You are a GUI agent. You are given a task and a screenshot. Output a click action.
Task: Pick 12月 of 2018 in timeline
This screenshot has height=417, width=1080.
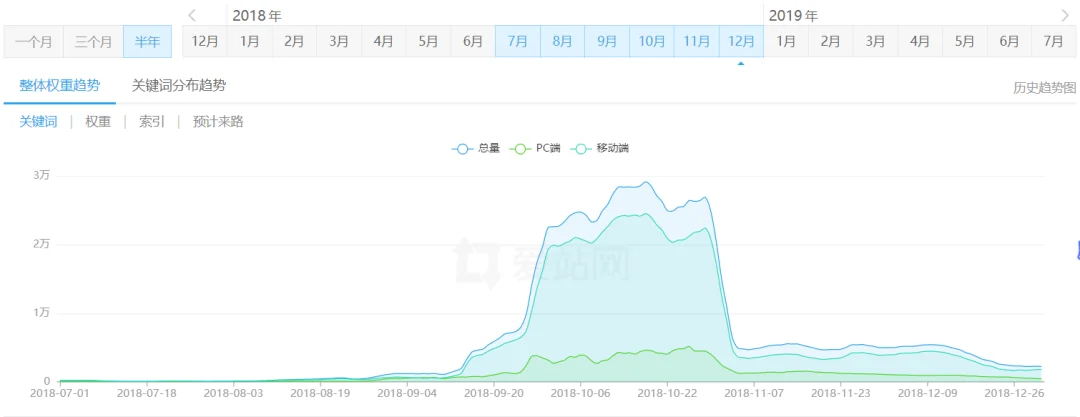[x=740, y=41]
